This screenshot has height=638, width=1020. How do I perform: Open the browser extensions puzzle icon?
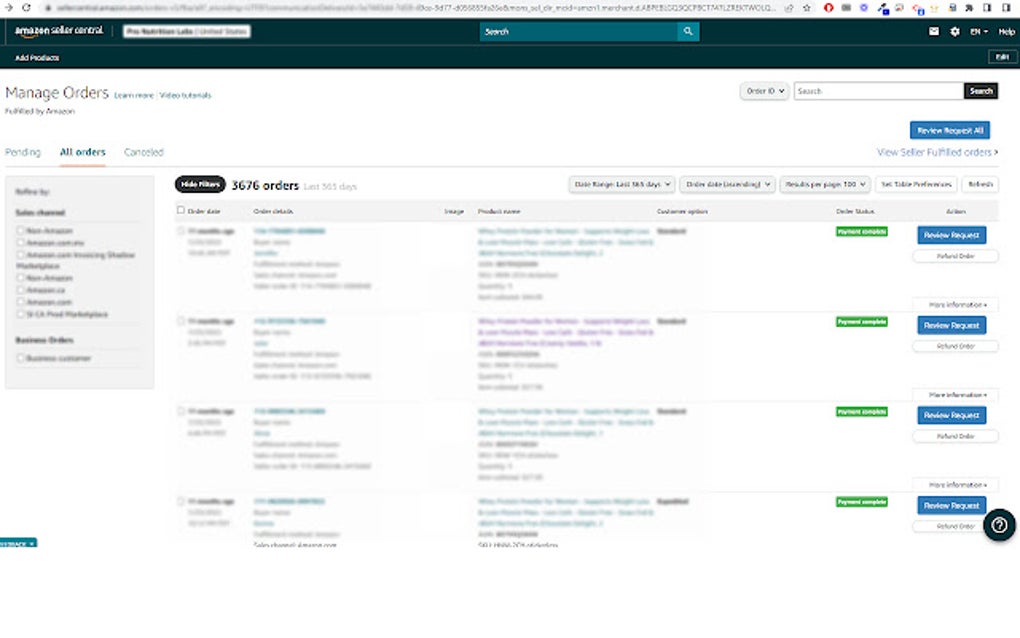tap(969, 8)
